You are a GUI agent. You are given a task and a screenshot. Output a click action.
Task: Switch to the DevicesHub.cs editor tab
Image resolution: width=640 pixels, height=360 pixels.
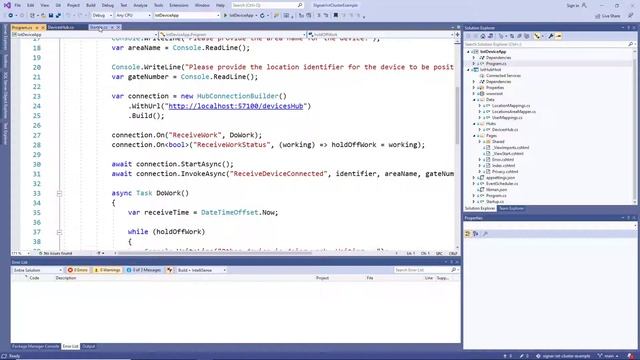tap(61, 27)
